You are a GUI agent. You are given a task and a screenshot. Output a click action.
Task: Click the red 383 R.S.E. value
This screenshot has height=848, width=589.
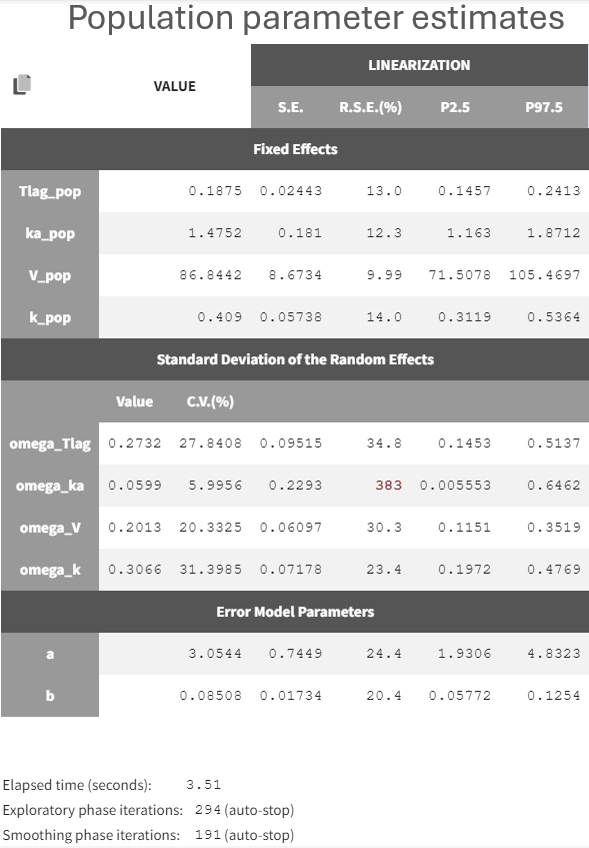[x=388, y=485]
